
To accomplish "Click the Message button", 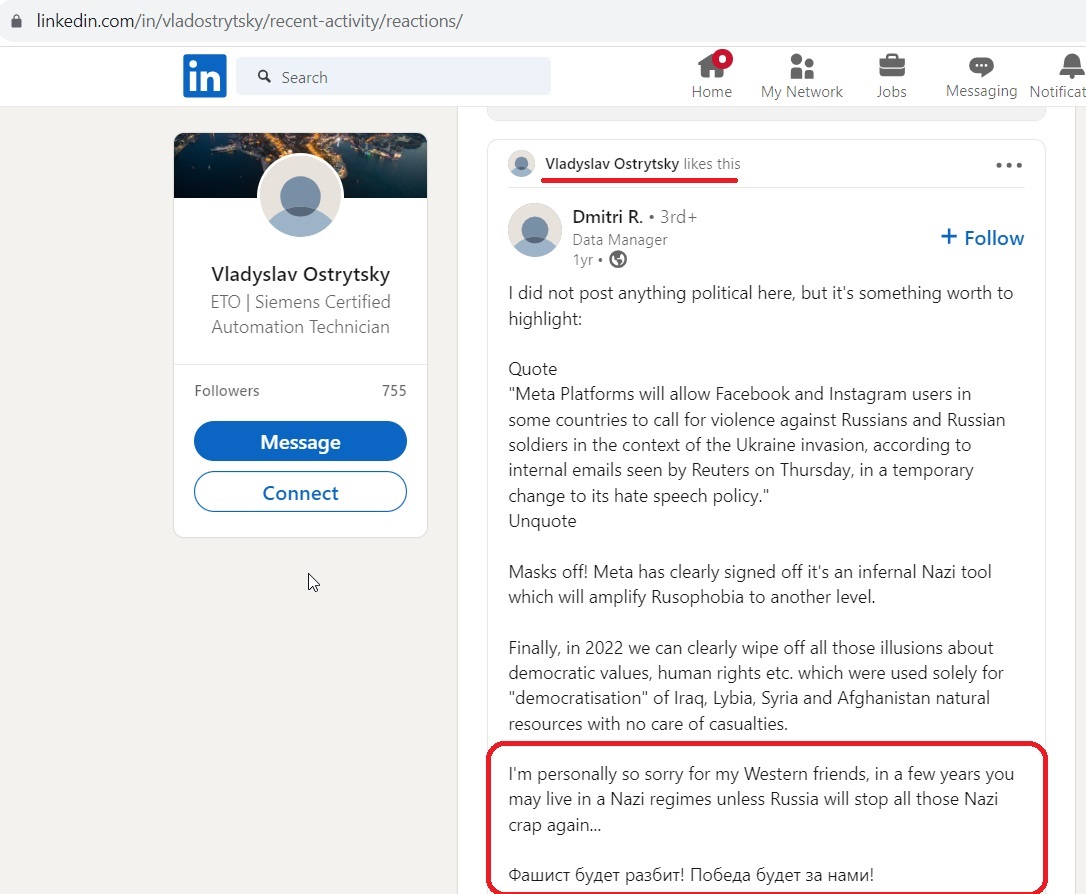I will coord(301,441).
